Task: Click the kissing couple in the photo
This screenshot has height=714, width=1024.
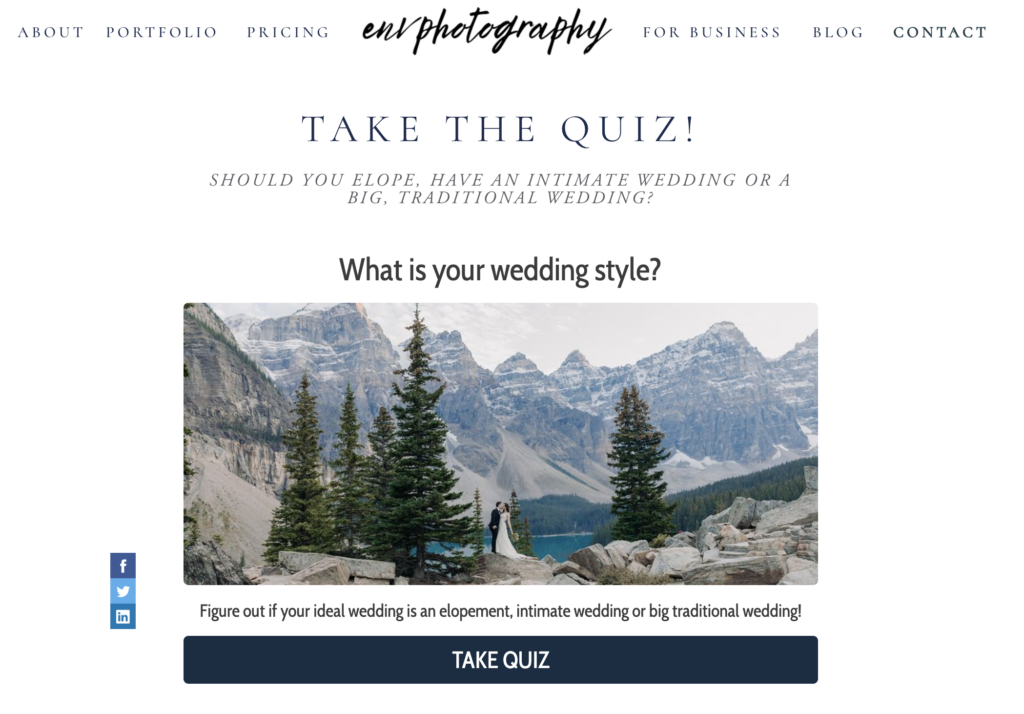Action: [x=502, y=529]
